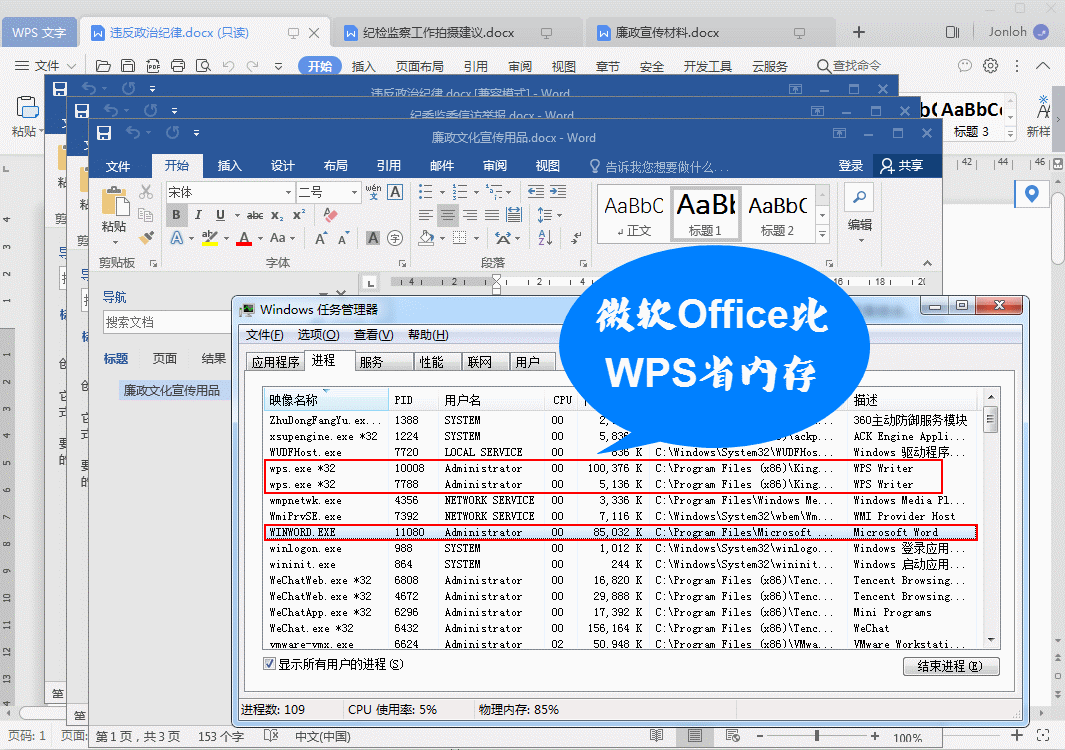Image resolution: width=1065 pixels, height=750 pixels.
Task: Toggle character shading A in Word
Action: [x=373, y=238]
